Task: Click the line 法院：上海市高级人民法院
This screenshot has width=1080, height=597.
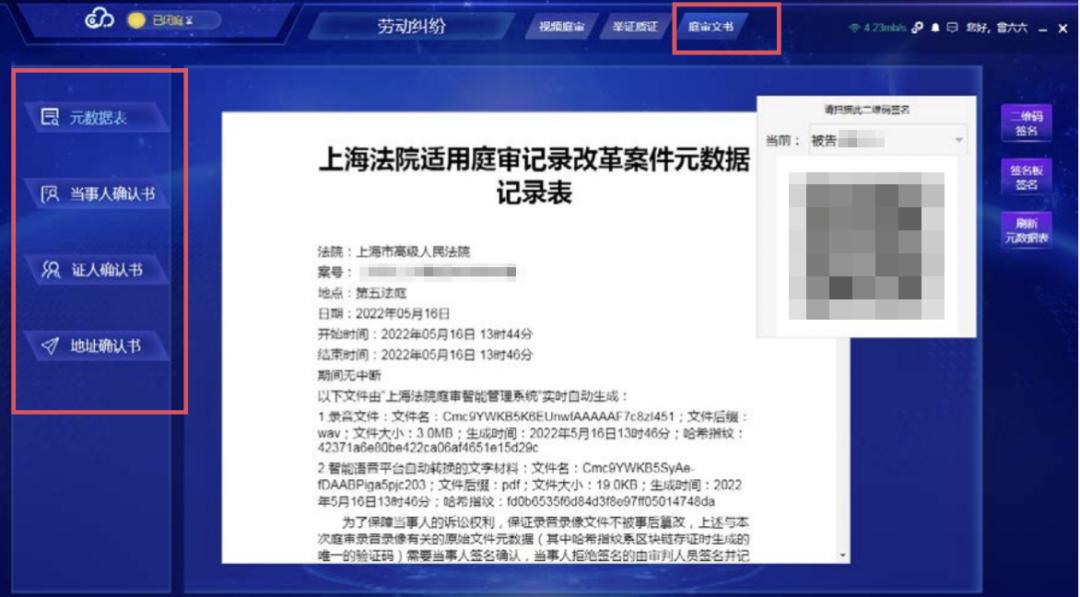Action: coord(394,251)
